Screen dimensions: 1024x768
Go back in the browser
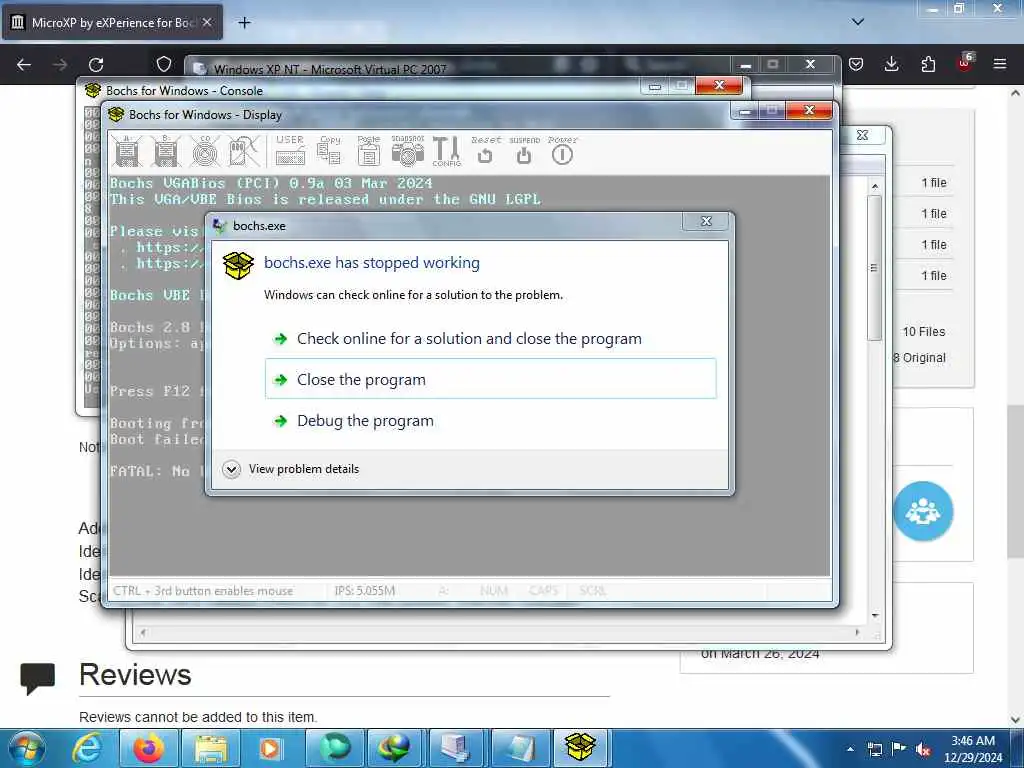24,64
